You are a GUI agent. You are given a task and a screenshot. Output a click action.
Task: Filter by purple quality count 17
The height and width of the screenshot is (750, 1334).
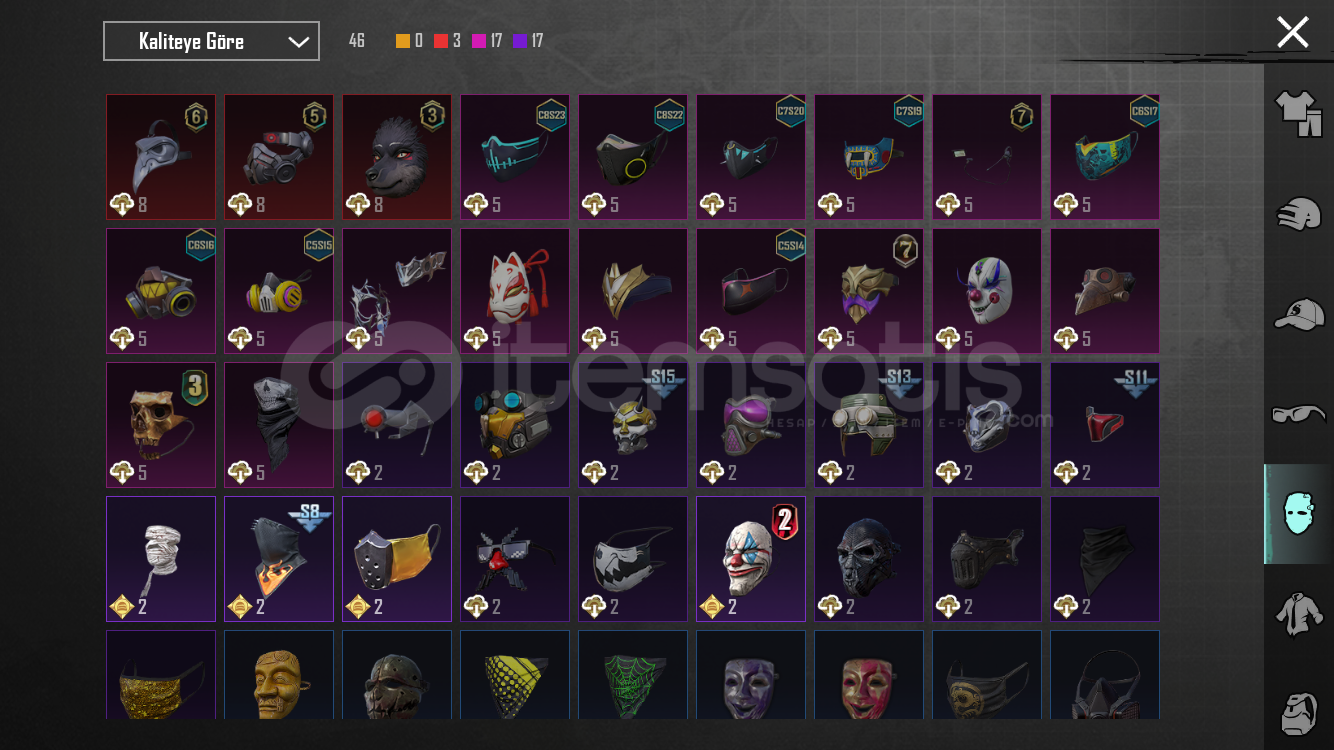[x=528, y=41]
